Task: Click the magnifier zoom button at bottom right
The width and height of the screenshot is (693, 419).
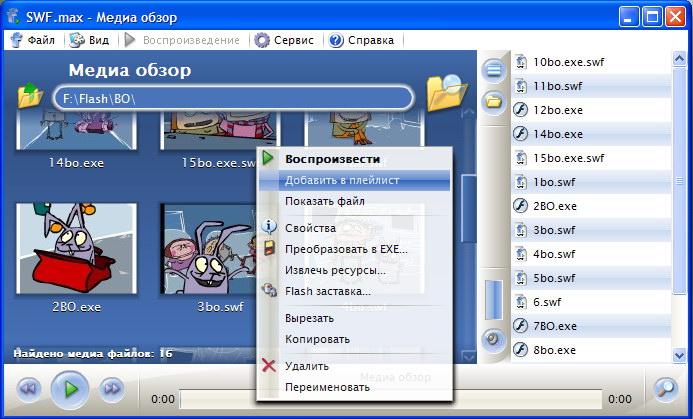Action: (665, 390)
